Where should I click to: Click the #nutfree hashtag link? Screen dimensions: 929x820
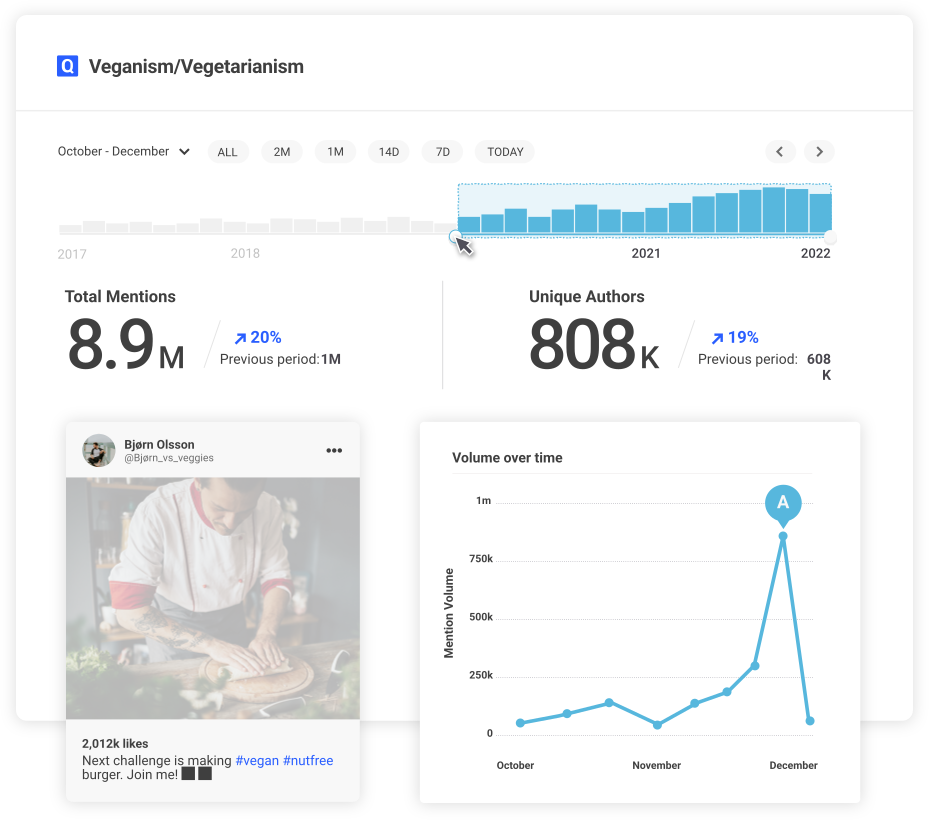308,760
